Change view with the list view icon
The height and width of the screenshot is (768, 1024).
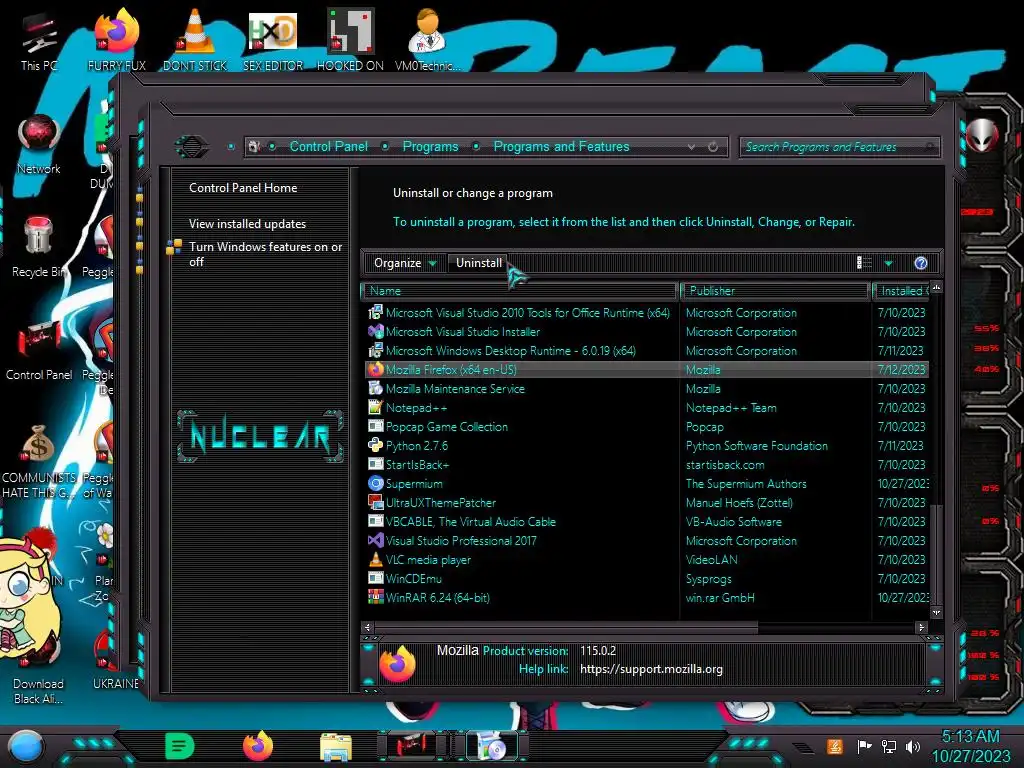click(864, 263)
